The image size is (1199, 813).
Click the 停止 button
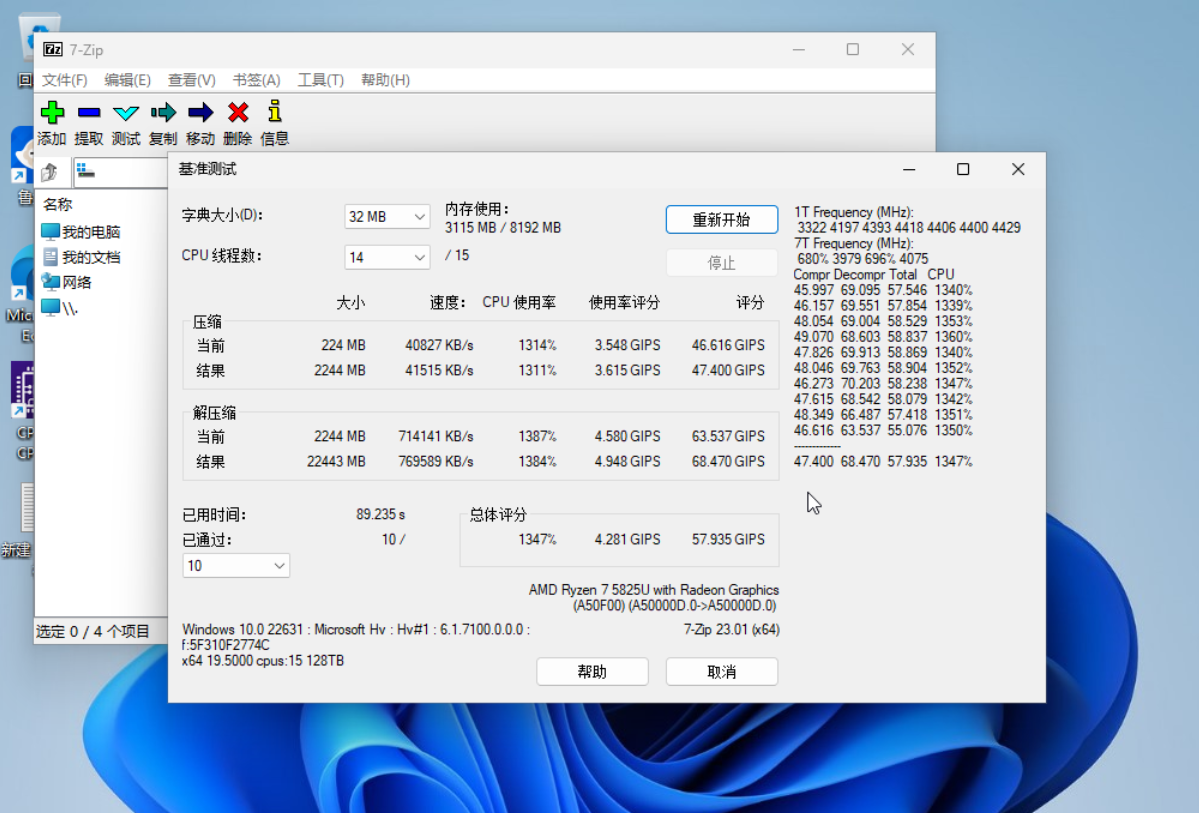coord(722,263)
